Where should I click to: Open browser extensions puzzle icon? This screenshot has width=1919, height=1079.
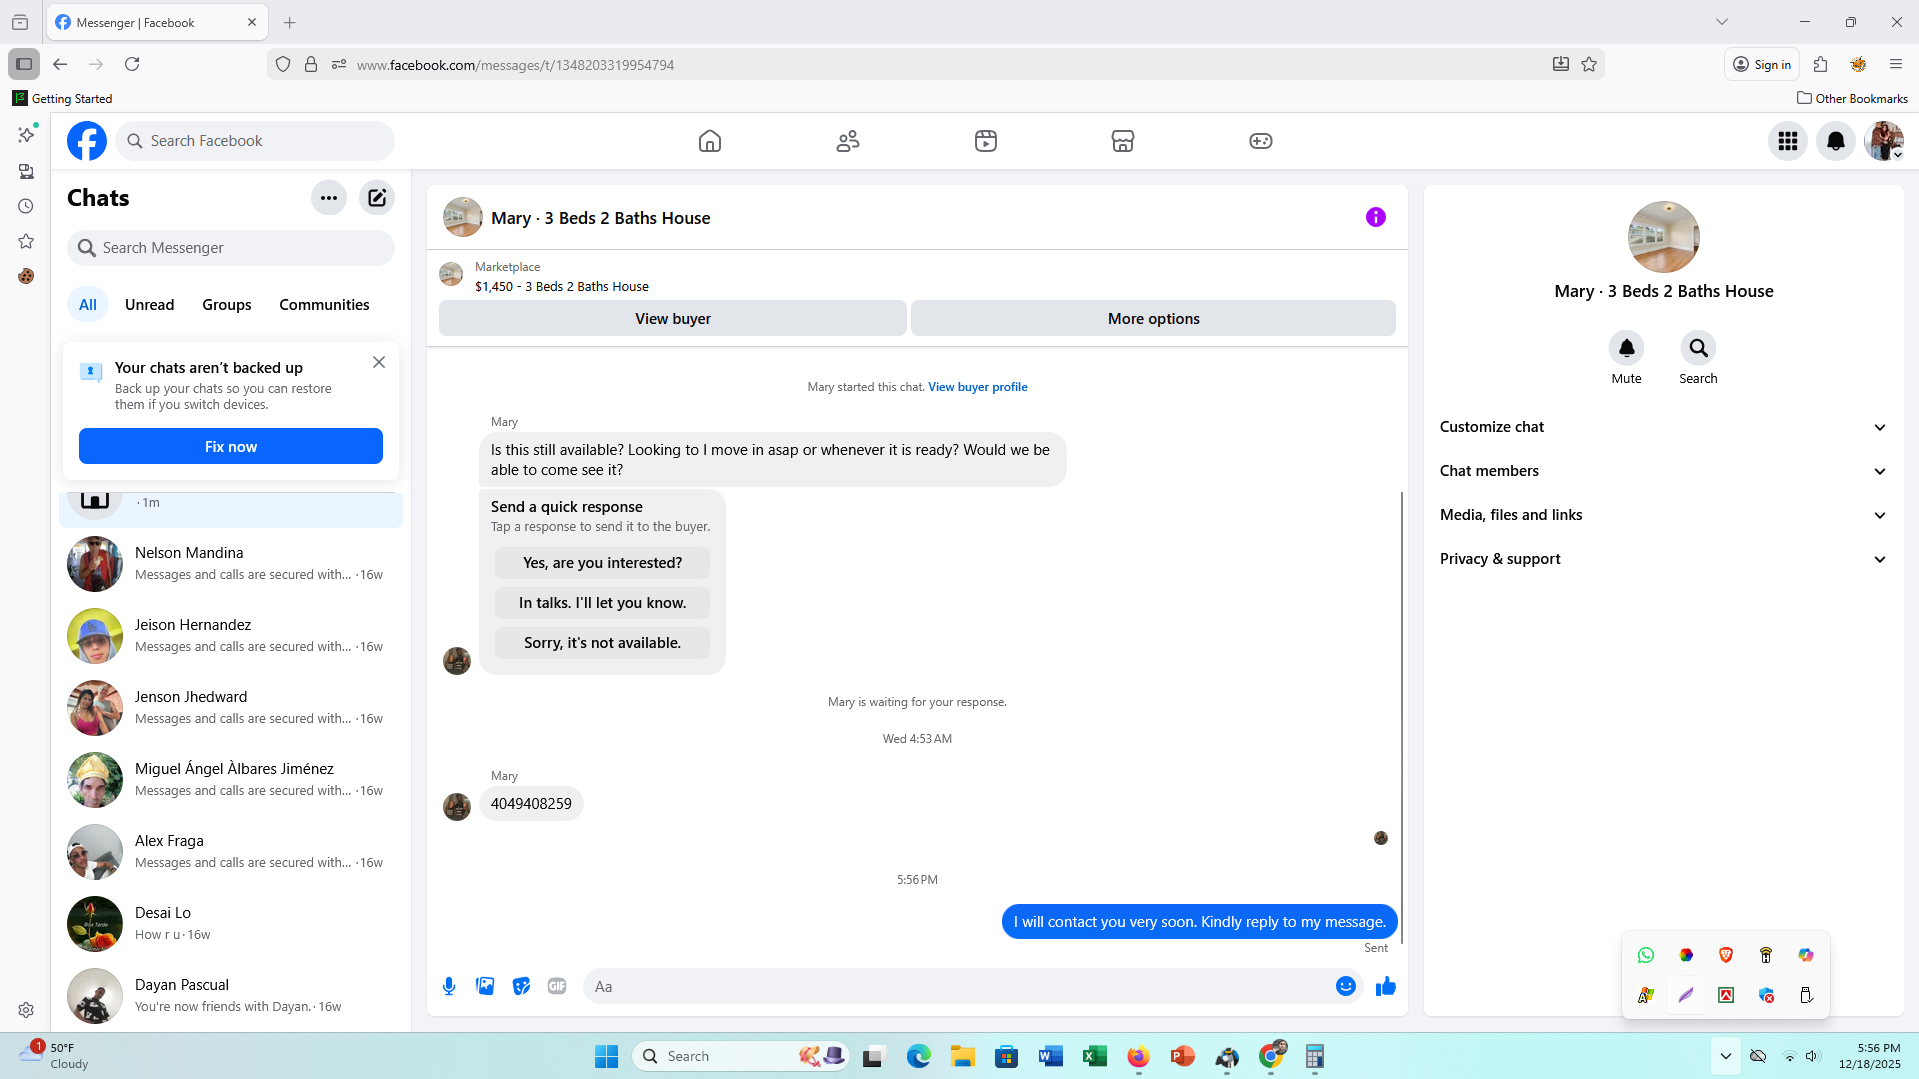(1820, 64)
